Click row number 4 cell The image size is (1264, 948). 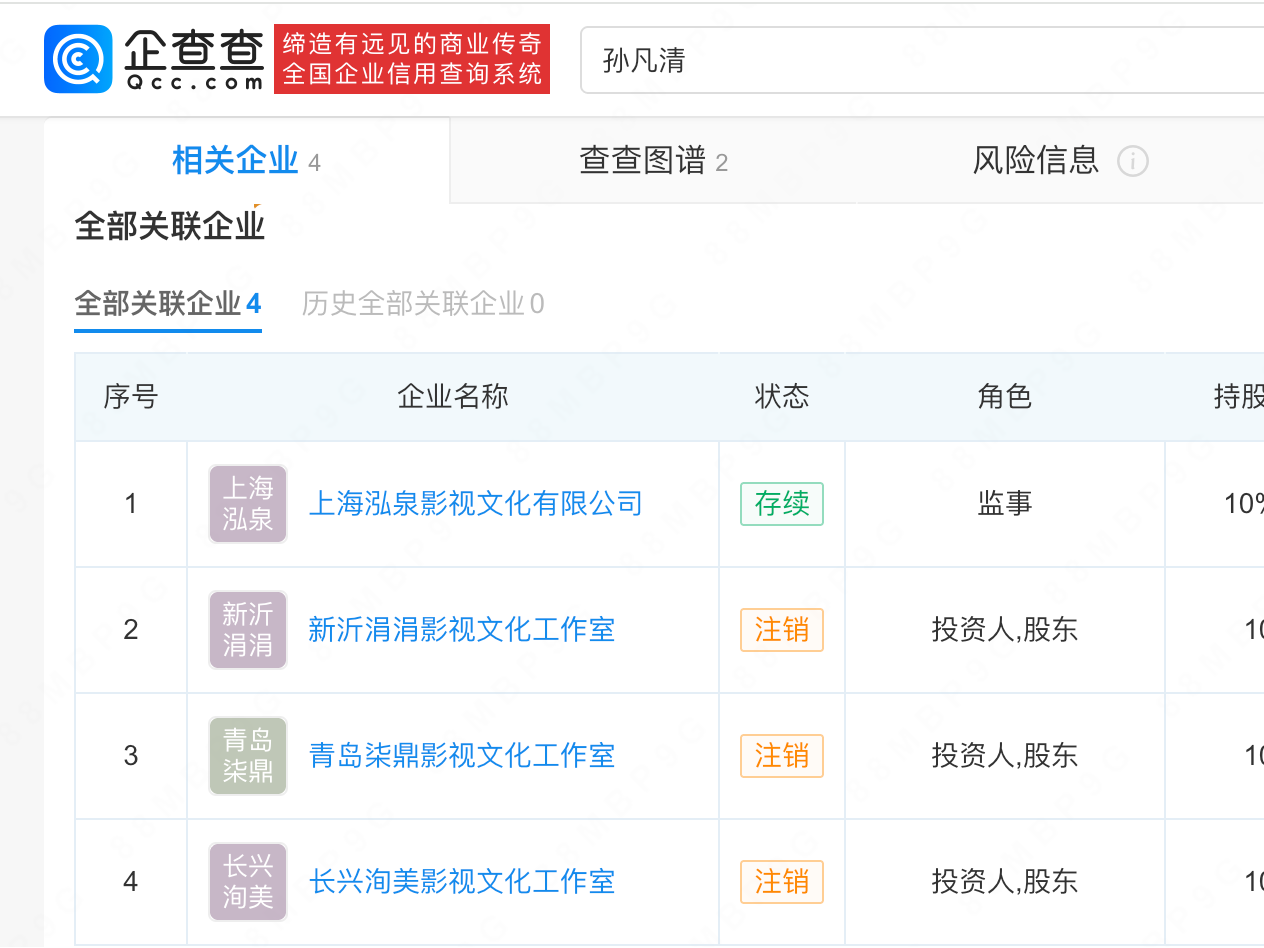(131, 882)
